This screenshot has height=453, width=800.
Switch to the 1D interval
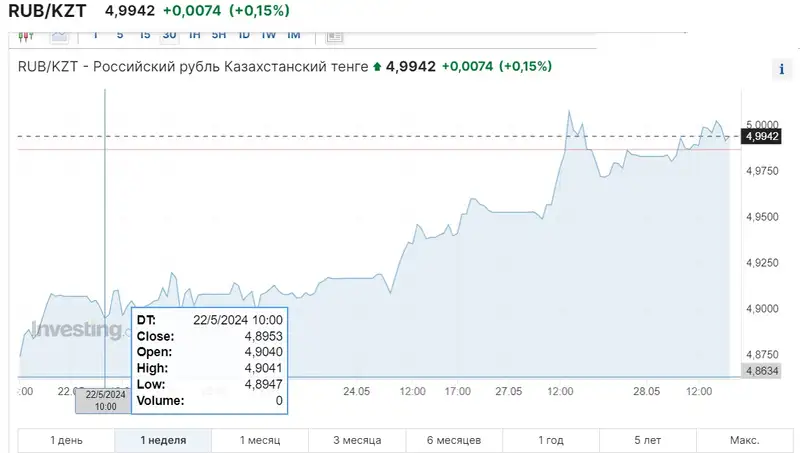click(244, 35)
